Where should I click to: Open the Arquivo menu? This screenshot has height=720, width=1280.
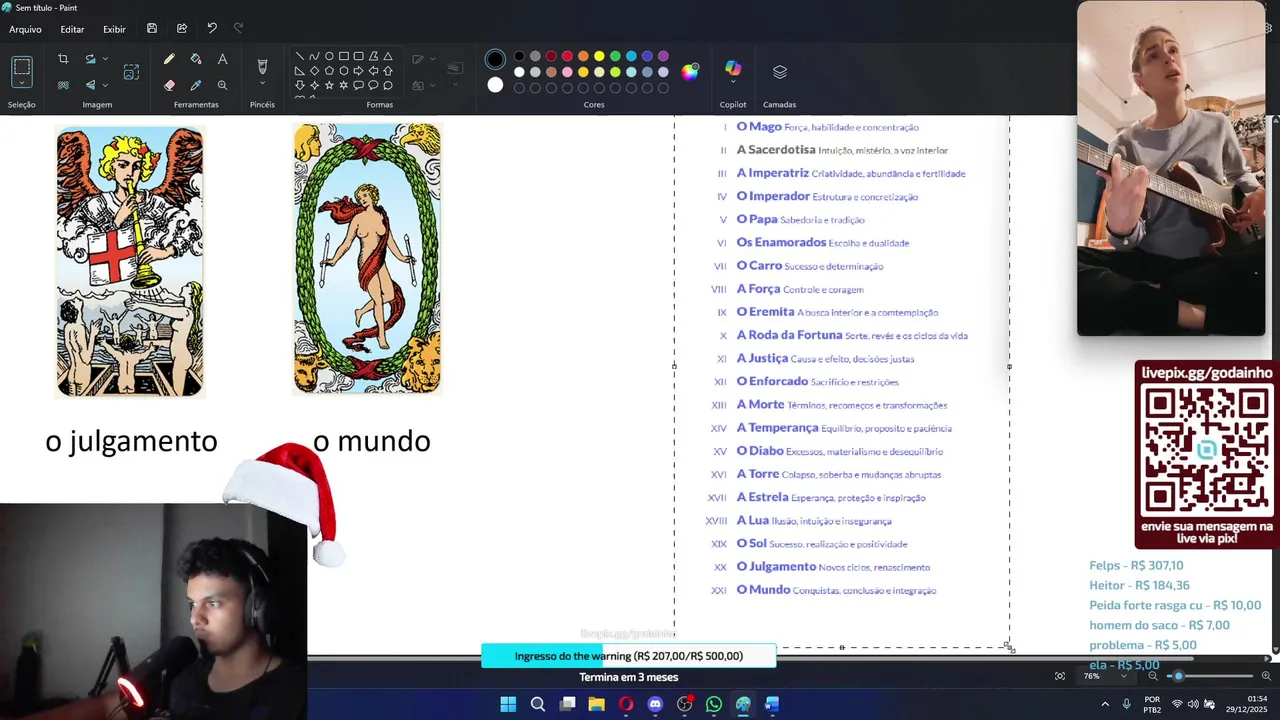point(25,29)
